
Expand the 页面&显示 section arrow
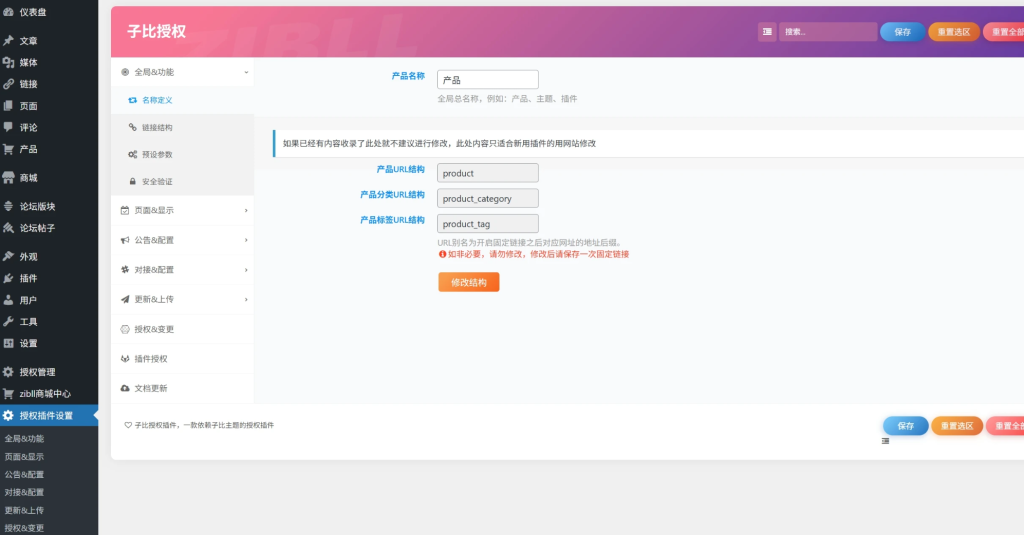click(x=246, y=210)
